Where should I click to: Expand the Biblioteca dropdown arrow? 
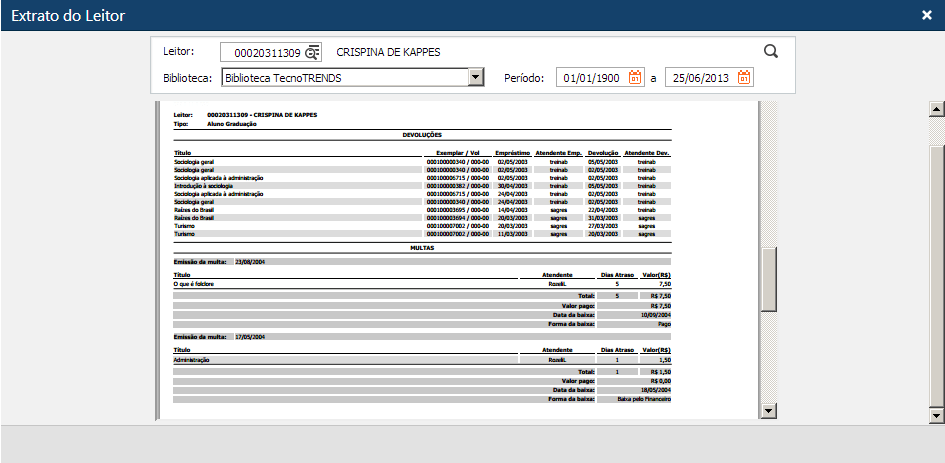click(x=476, y=78)
